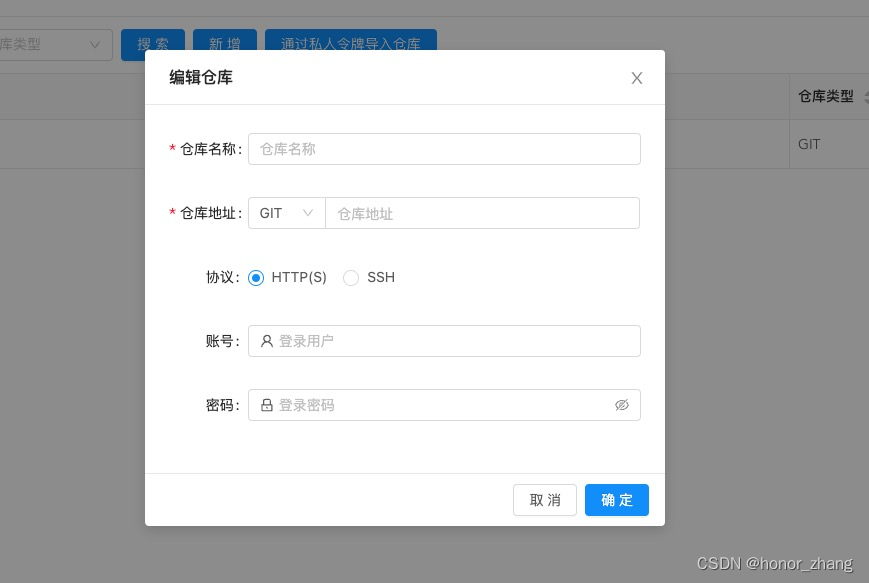Click 通过私人令牌导入仓库 button in background
The width and height of the screenshot is (869, 583).
click(x=351, y=40)
